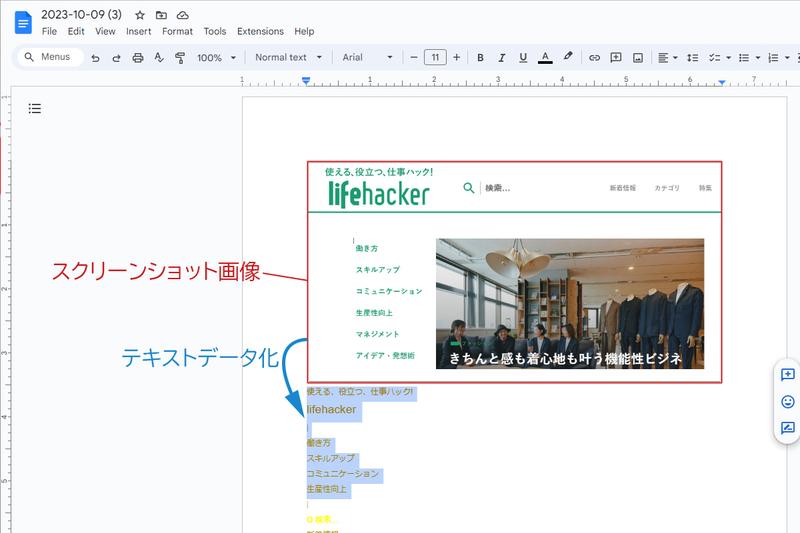Open the Arial font dropdown
Viewport: 800px width, 533px height.
click(367, 58)
